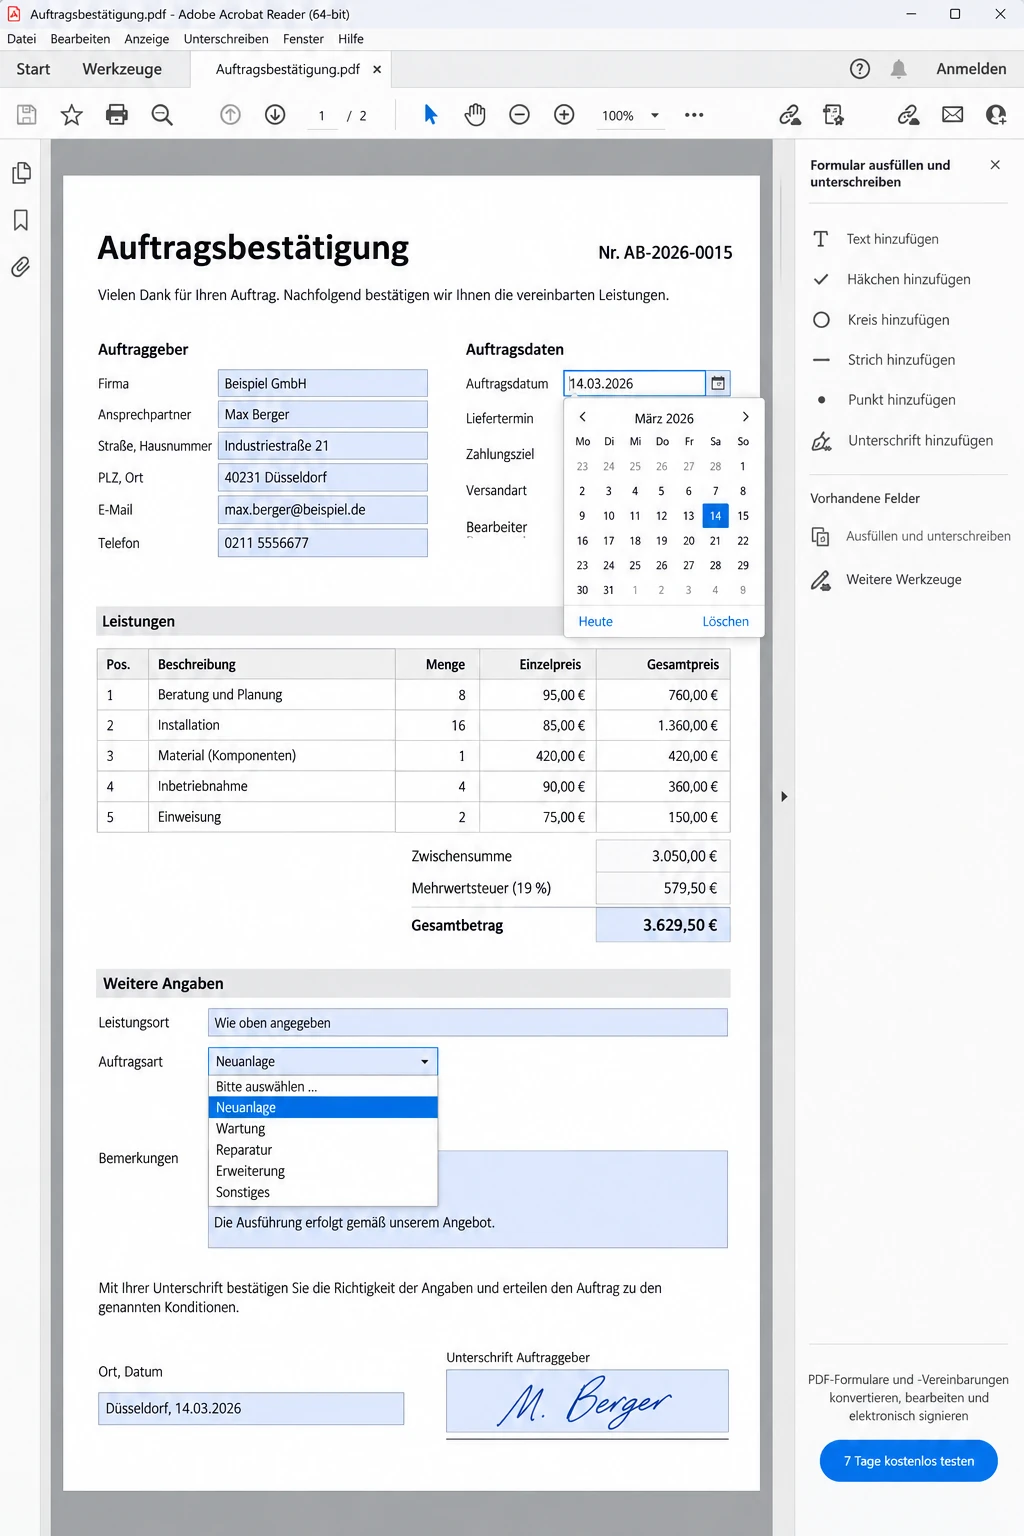Click the Telefon field 0211 5556677
The width and height of the screenshot is (1024, 1536).
click(x=323, y=543)
